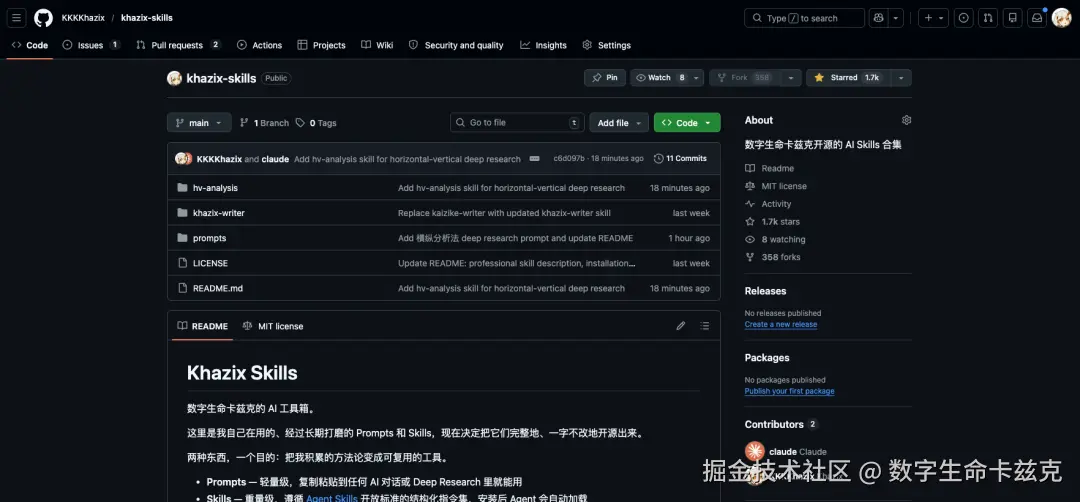Open the repository Settings tab
Image resolution: width=1080 pixels, height=502 pixels.
point(606,45)
